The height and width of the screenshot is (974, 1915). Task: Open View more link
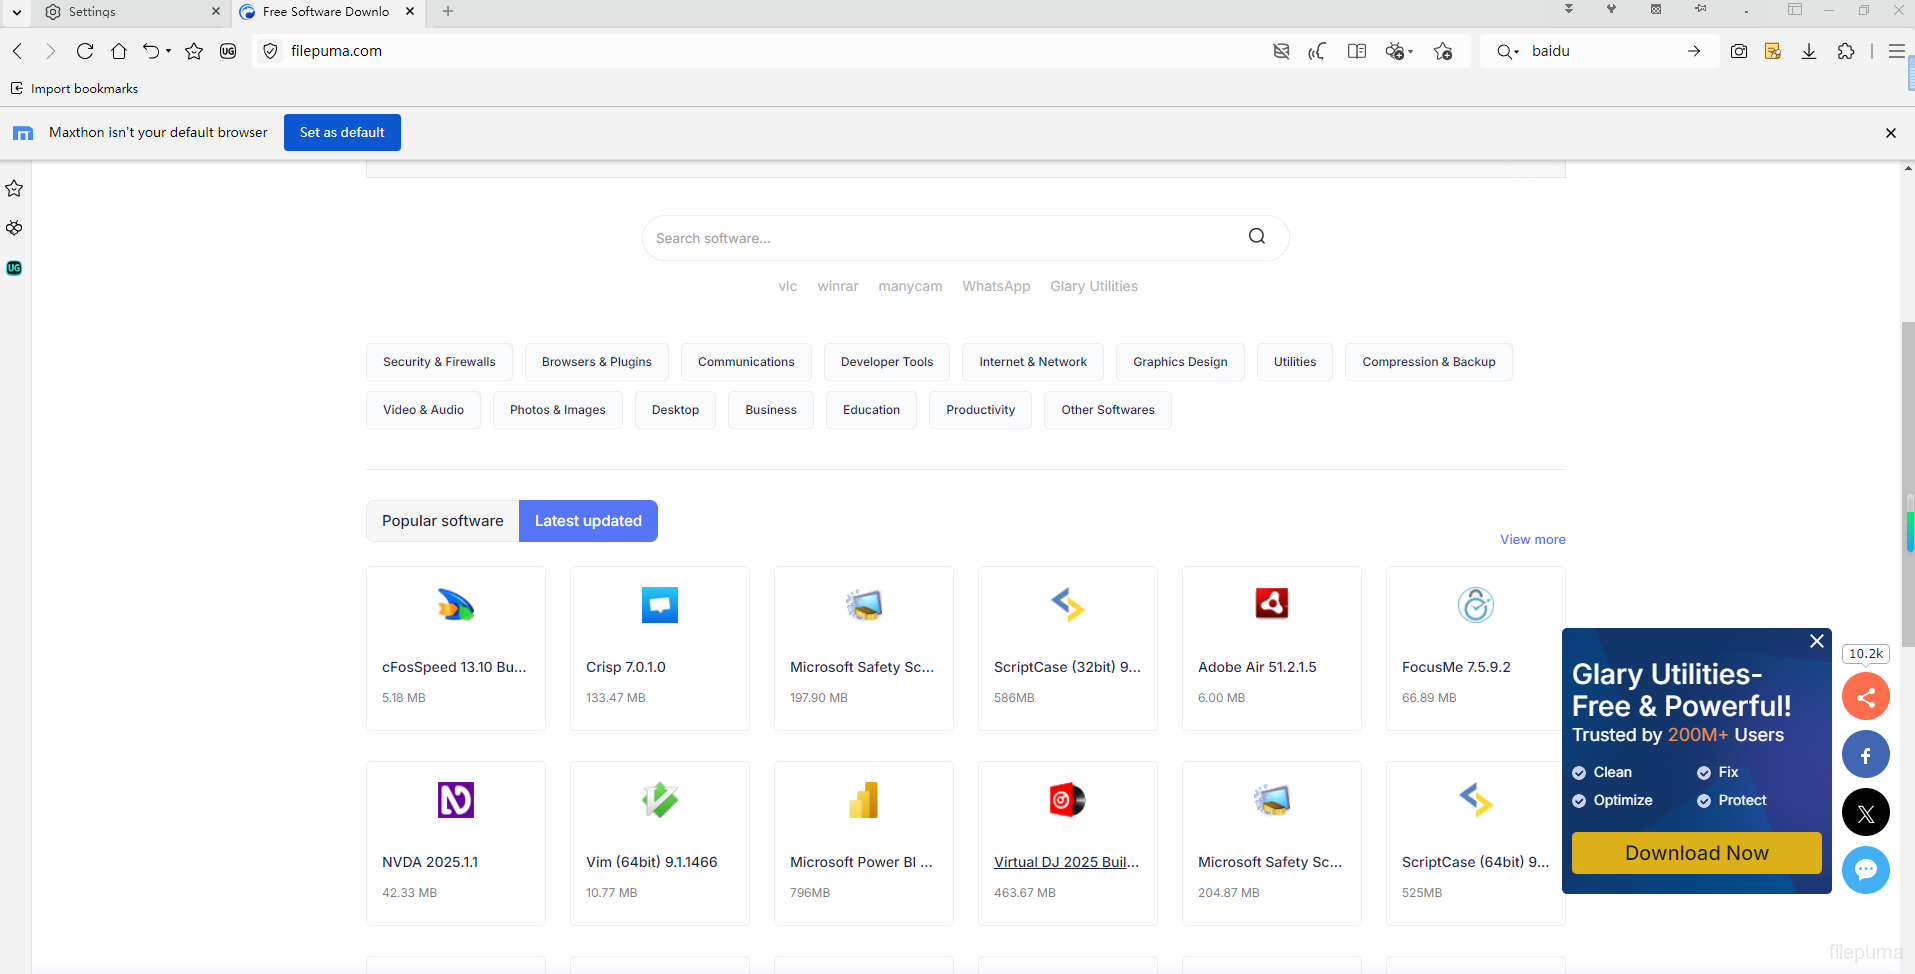point(1532,539)
